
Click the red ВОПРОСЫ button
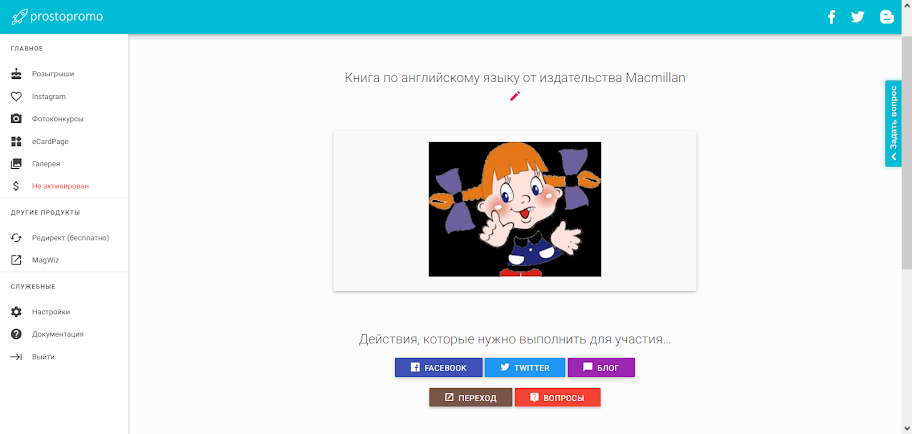[x=558, y=397]
